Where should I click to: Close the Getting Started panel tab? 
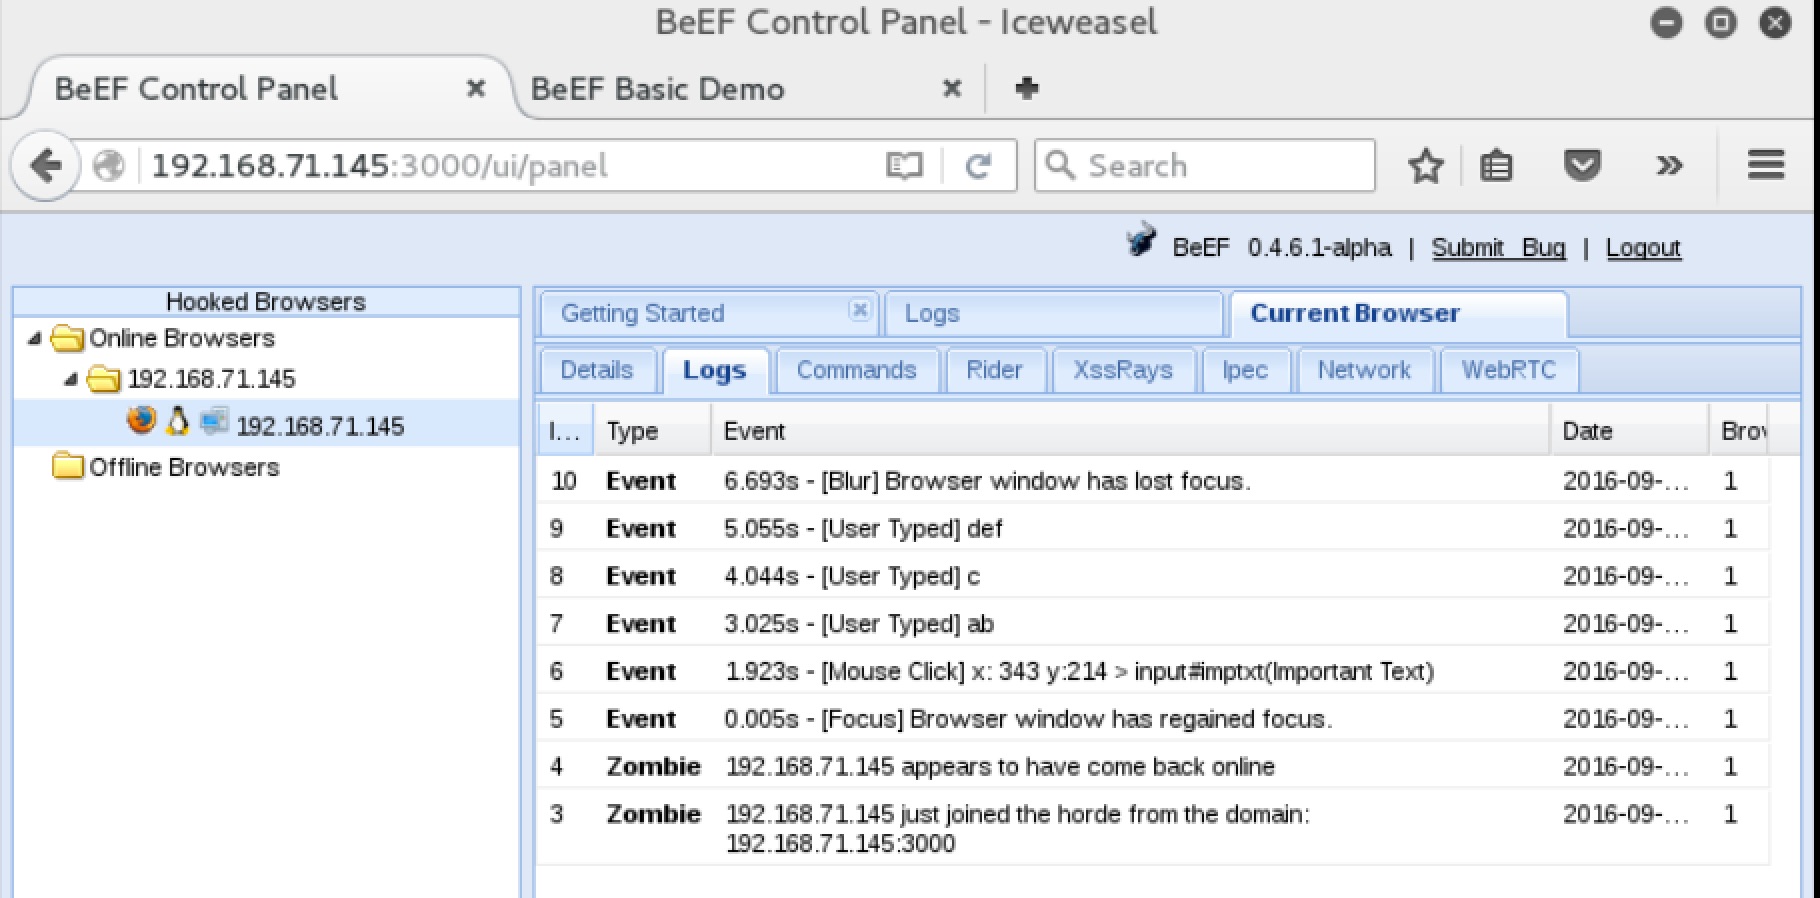pos(859,310)
